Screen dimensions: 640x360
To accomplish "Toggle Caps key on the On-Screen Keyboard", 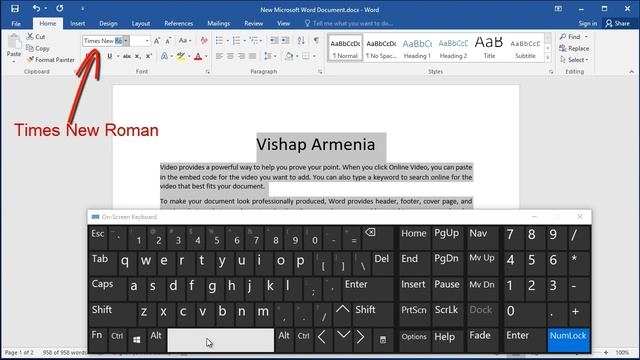I will tap(107, 288).
